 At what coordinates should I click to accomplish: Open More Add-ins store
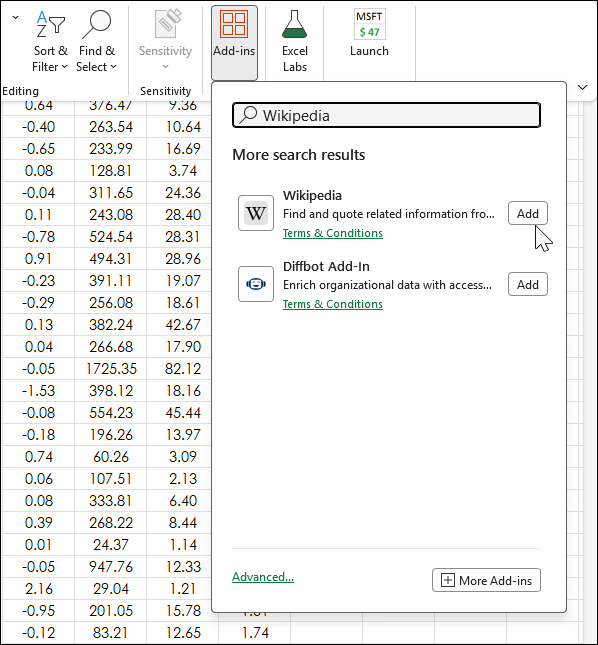tap(486, 580)
